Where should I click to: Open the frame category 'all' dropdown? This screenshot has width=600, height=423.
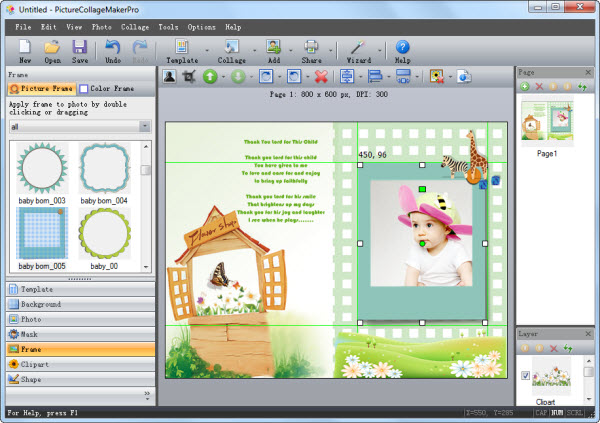coord(145,127)
